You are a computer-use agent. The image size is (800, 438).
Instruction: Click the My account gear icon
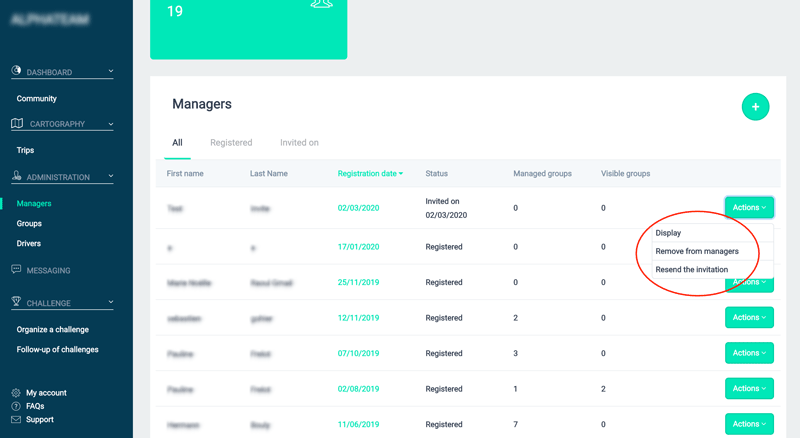[x=16, y=393]
